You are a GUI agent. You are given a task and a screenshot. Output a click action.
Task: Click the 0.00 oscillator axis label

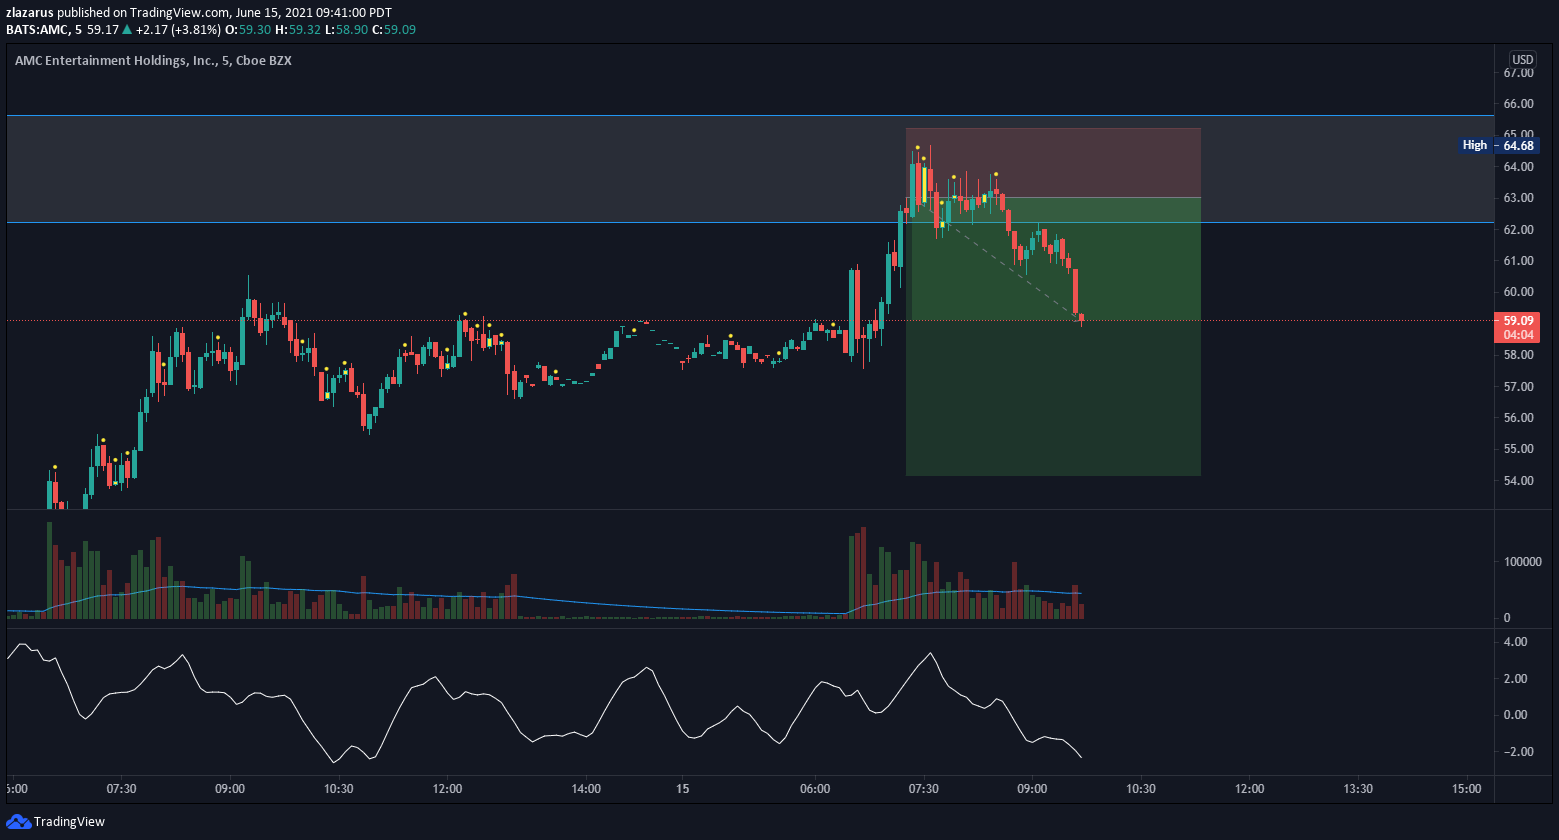point(1515,715)
